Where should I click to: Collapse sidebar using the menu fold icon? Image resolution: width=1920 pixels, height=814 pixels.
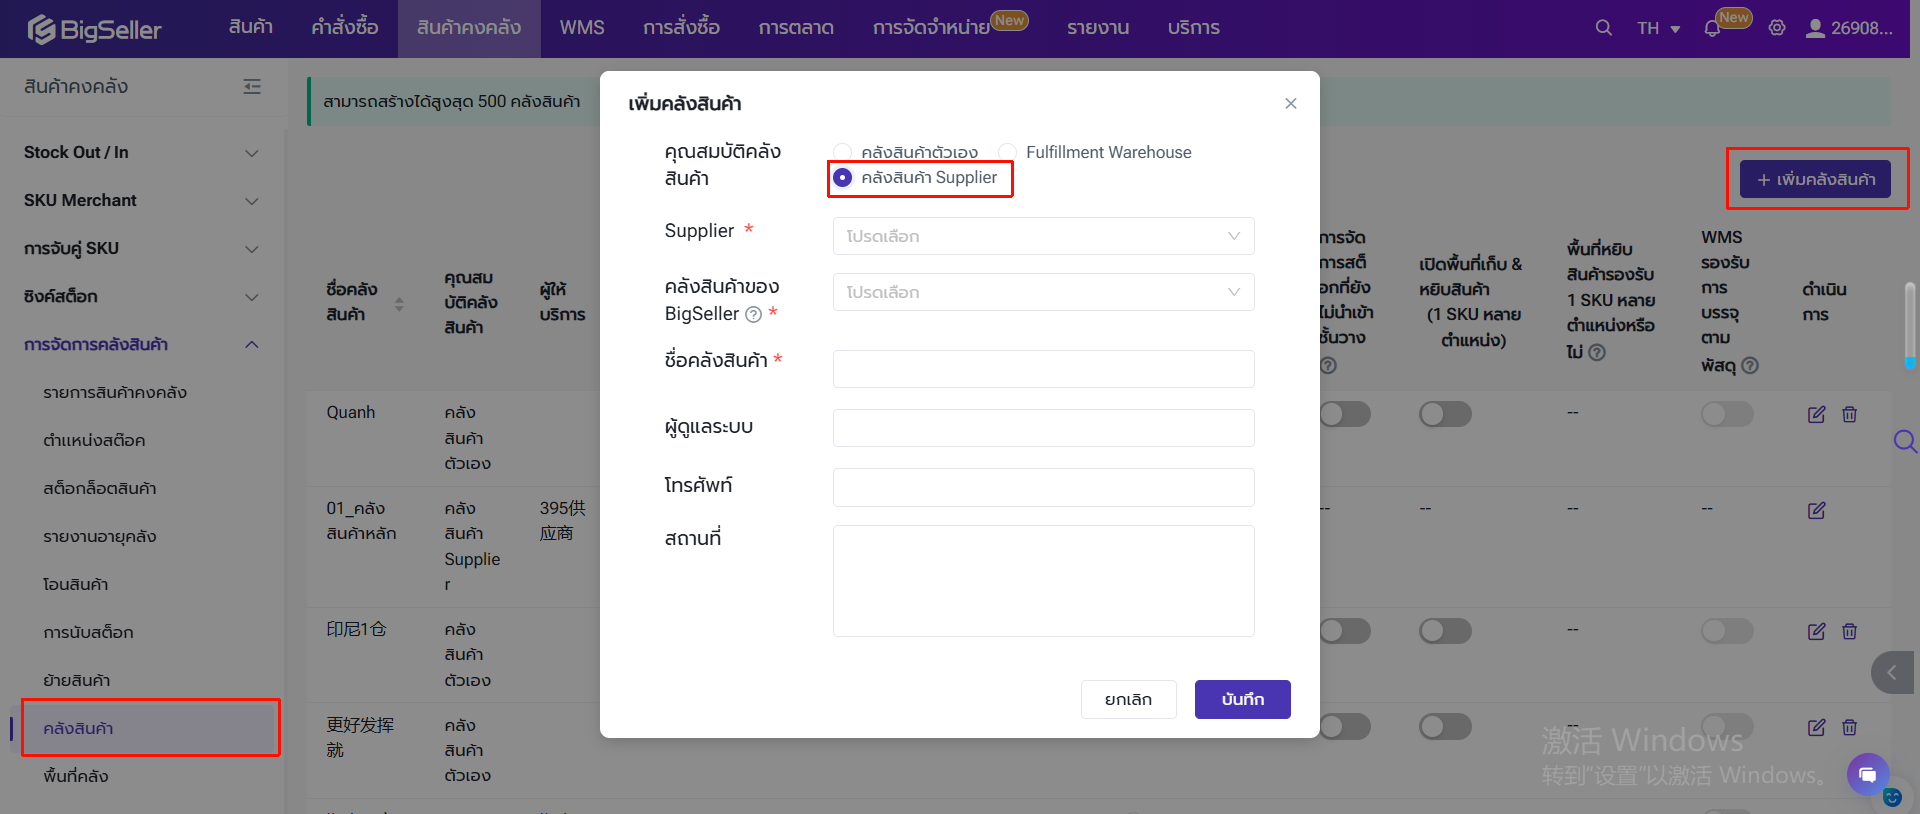click(x=252, y=87)
